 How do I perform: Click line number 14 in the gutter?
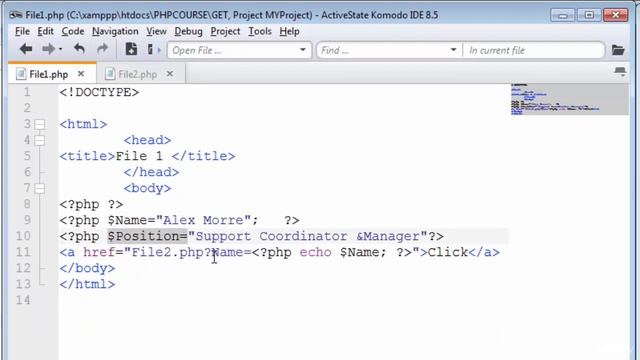tap(23, 300)
